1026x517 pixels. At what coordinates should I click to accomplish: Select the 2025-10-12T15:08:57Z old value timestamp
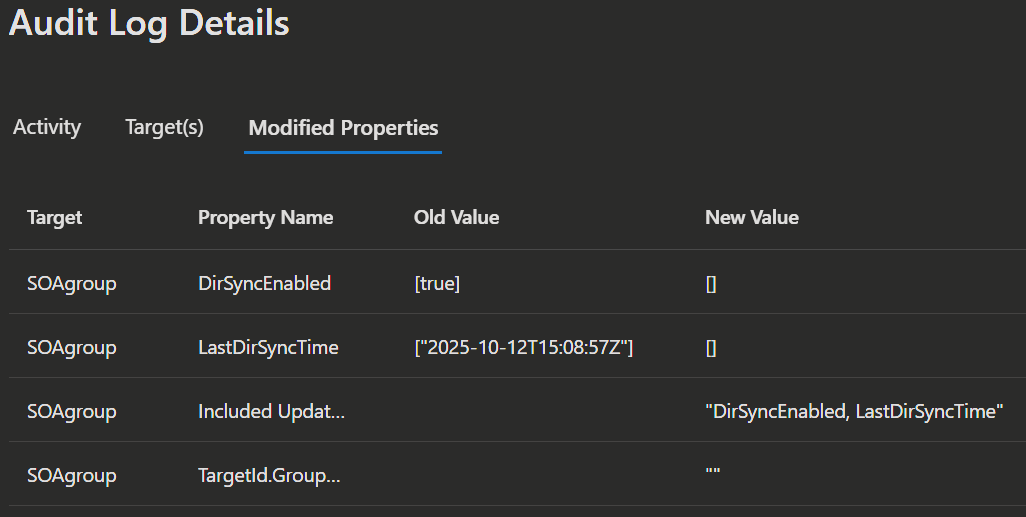click(x=524, y=348)
